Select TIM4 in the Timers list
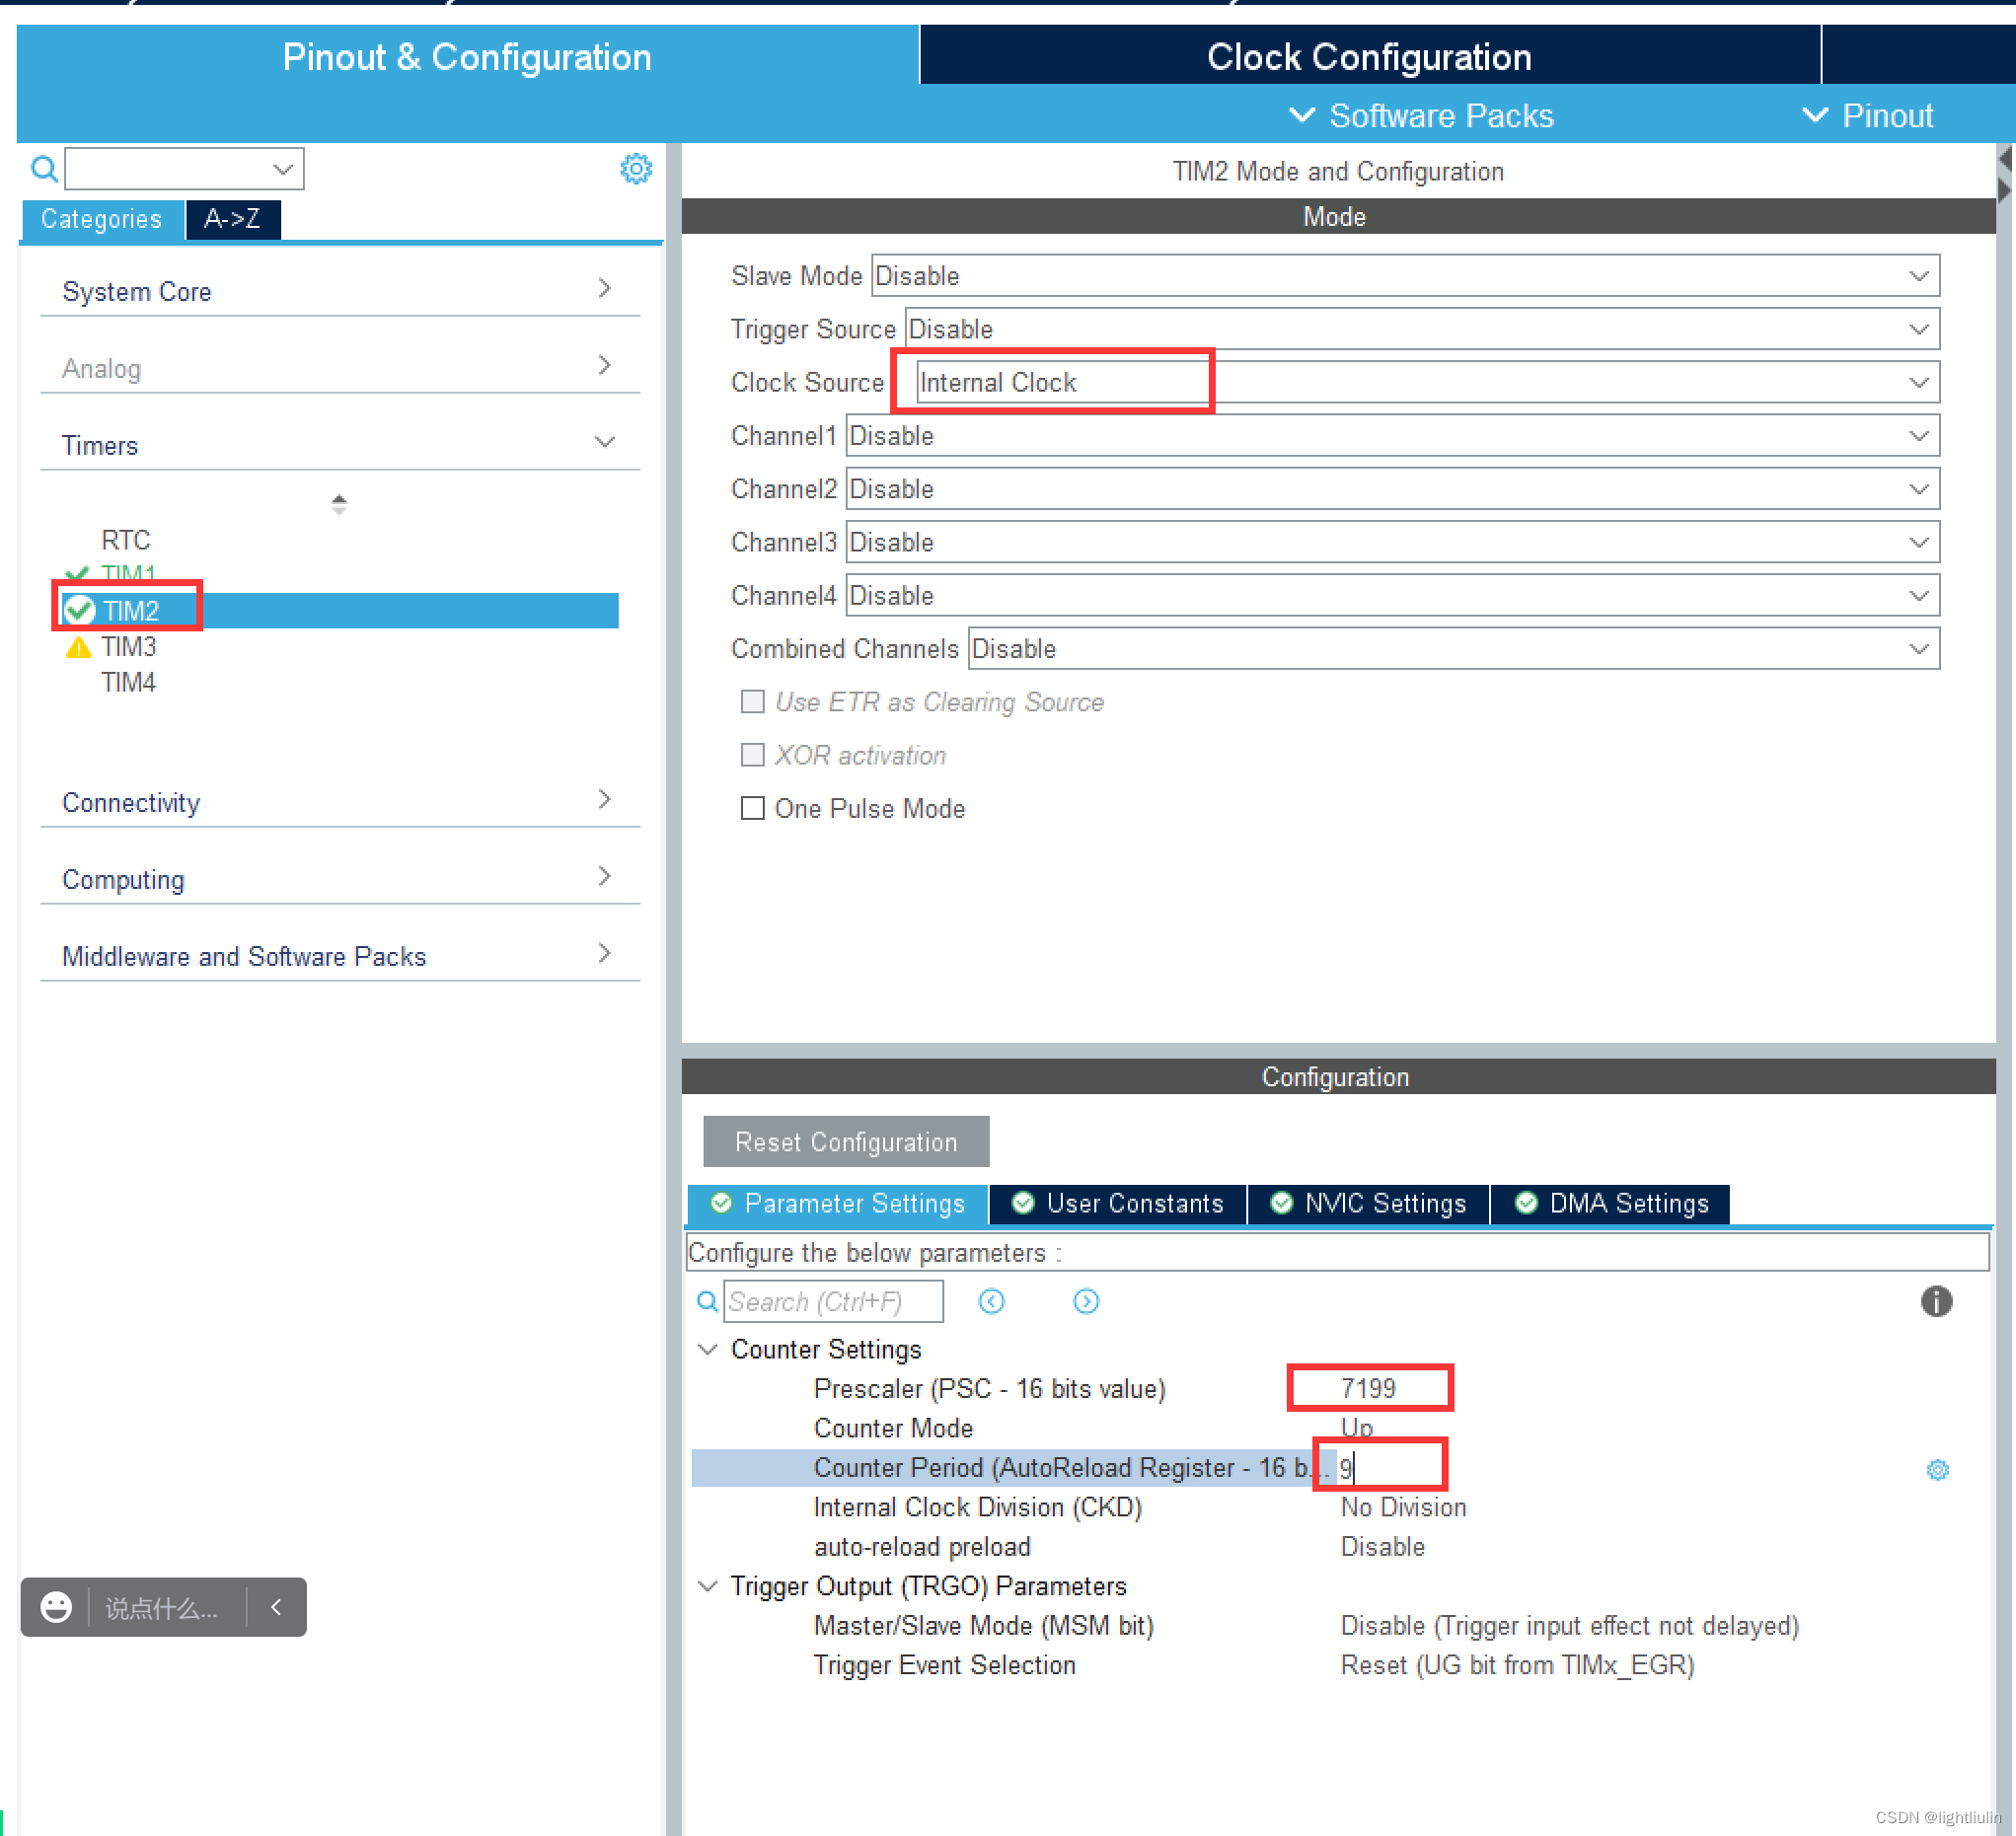Screen dimensions: 2016x1836 point(128,683)
